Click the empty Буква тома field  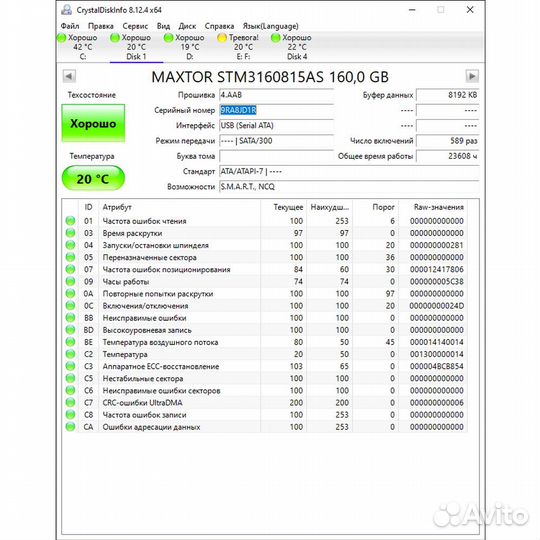tap(276, 156)
